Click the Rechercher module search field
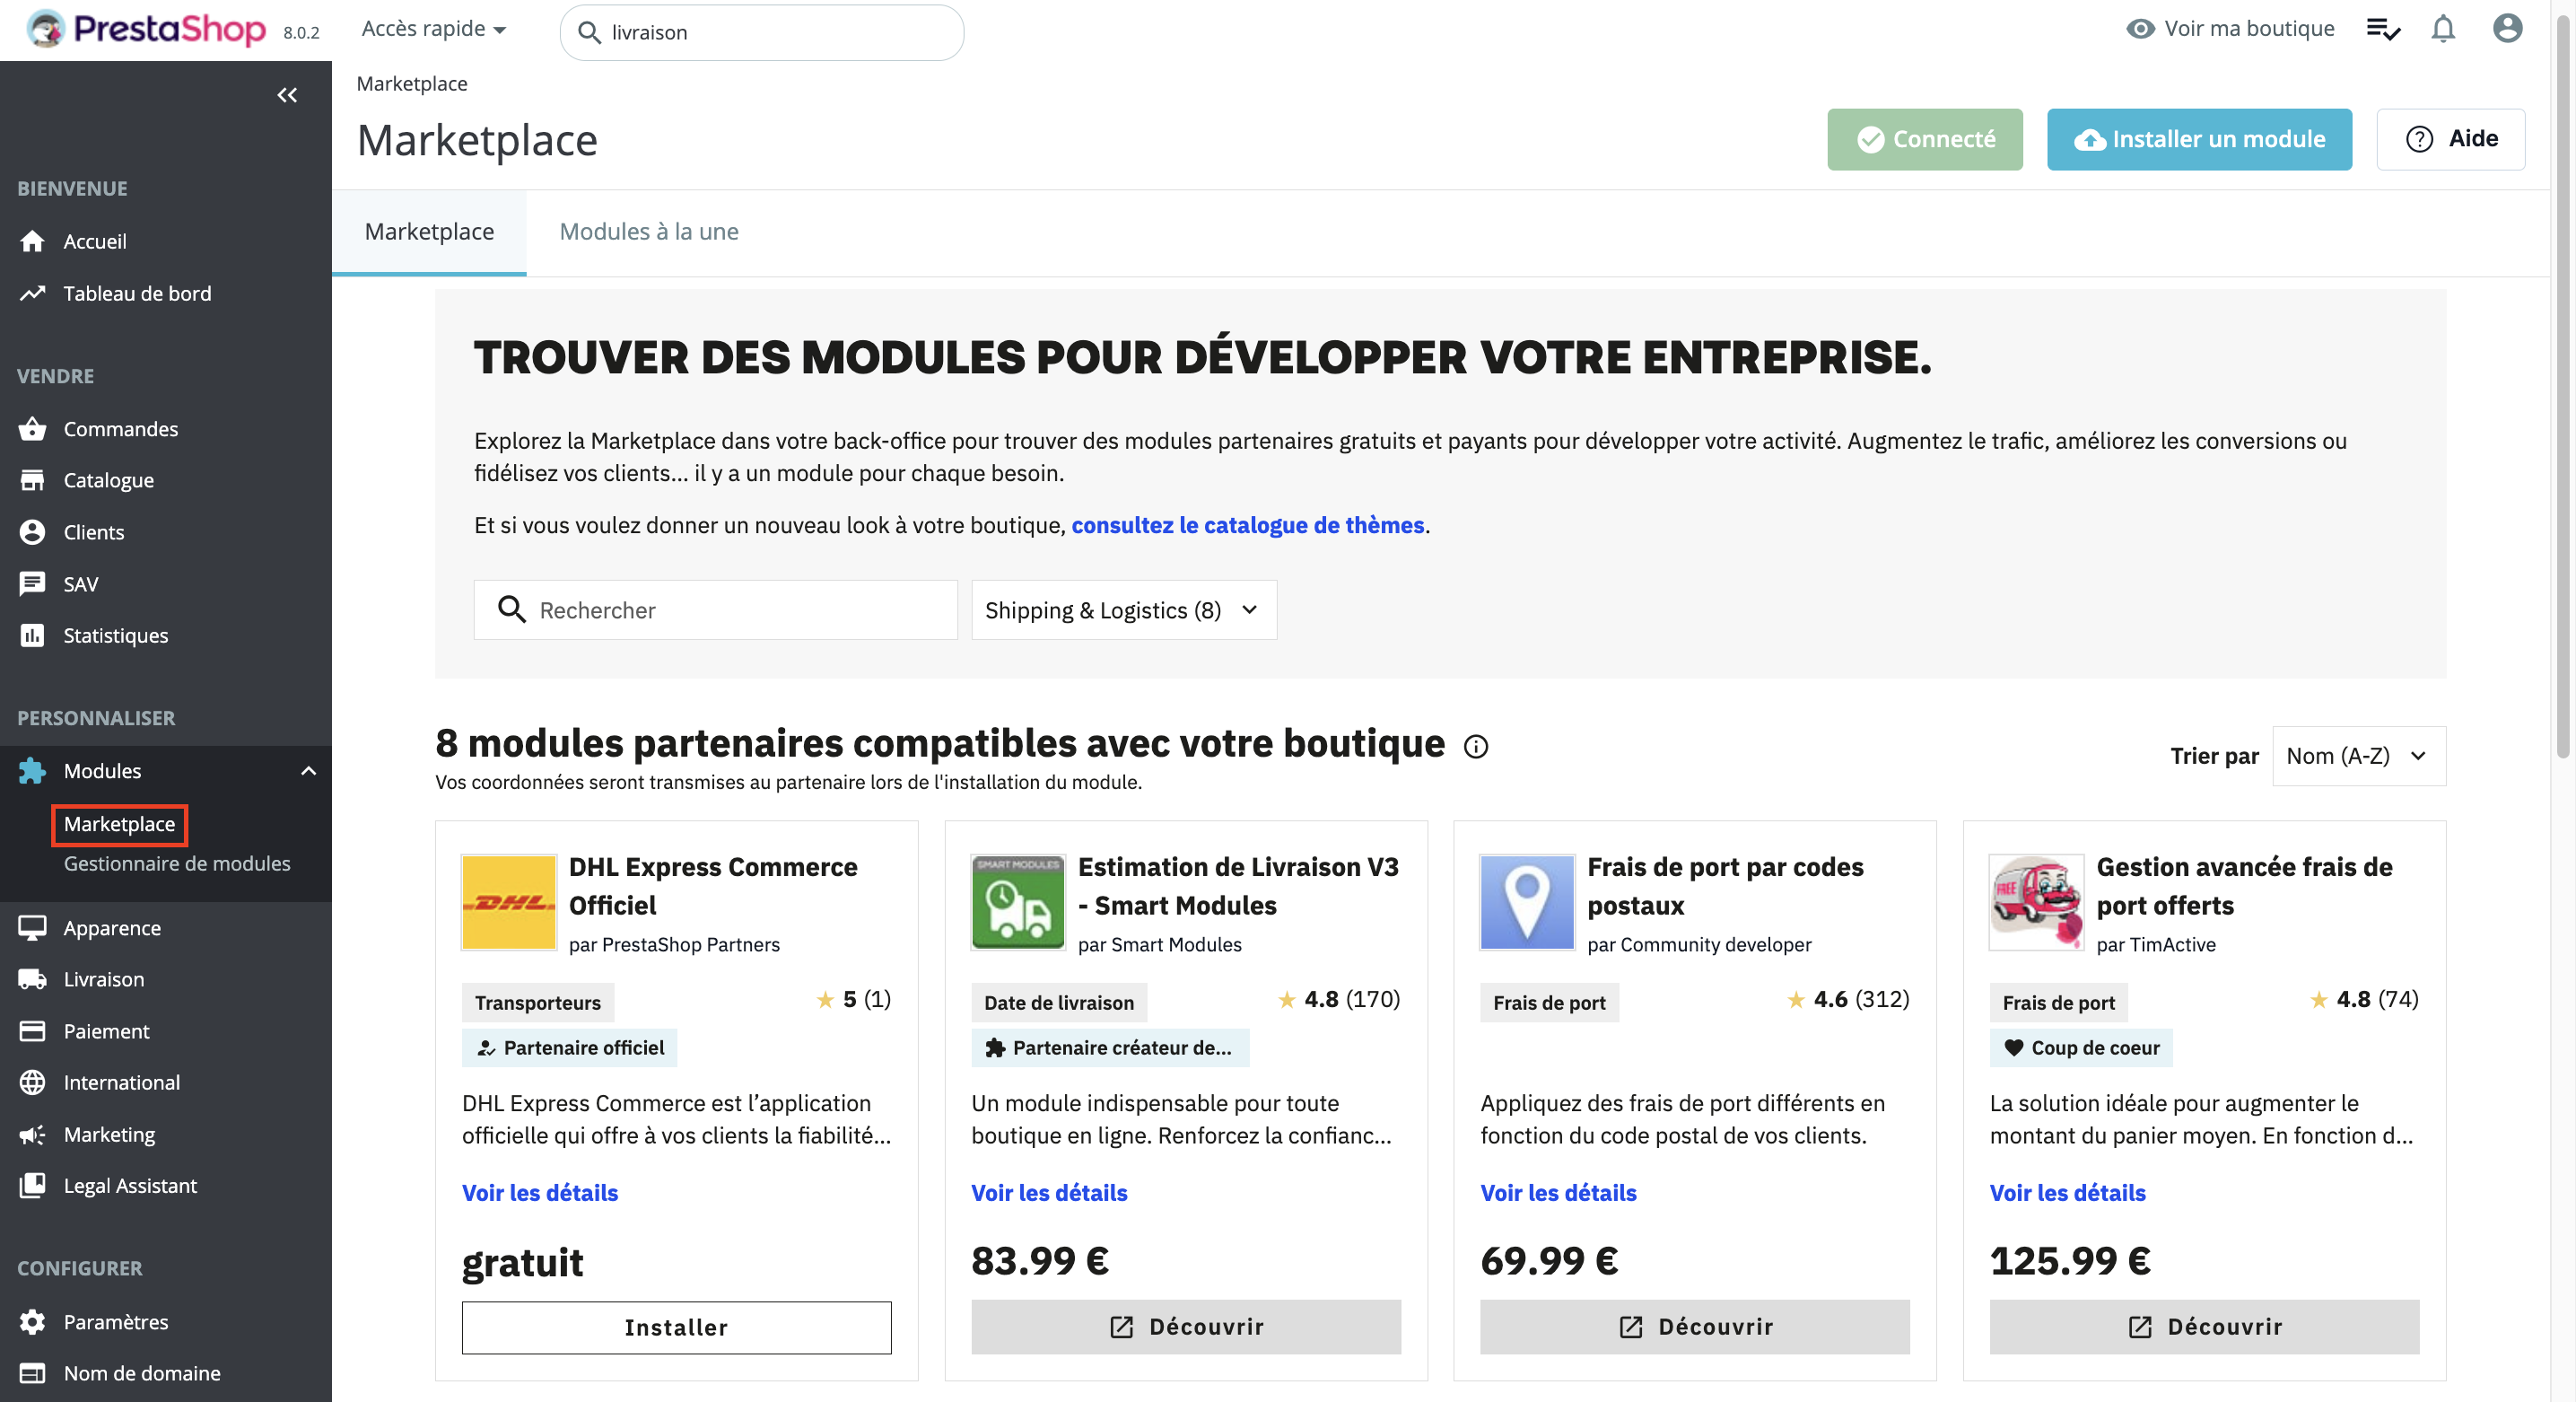 (x=716, y=610)
